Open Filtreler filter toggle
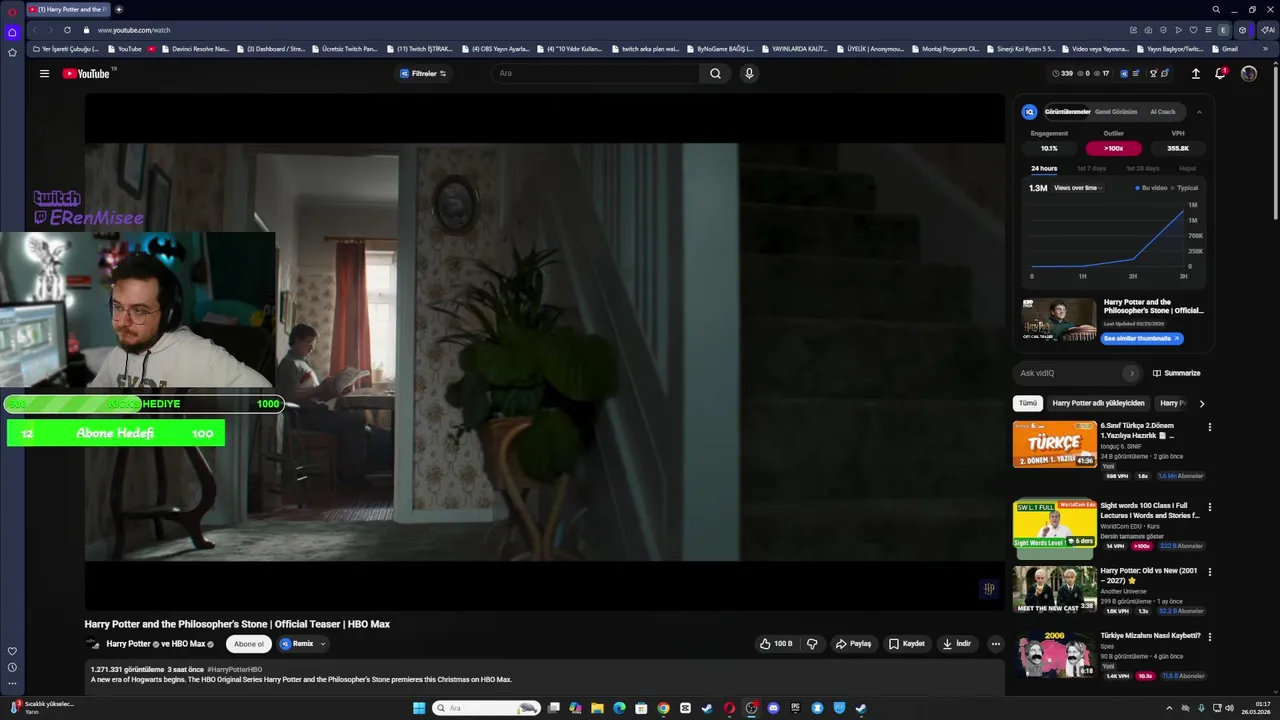 [x=423, y=73]
